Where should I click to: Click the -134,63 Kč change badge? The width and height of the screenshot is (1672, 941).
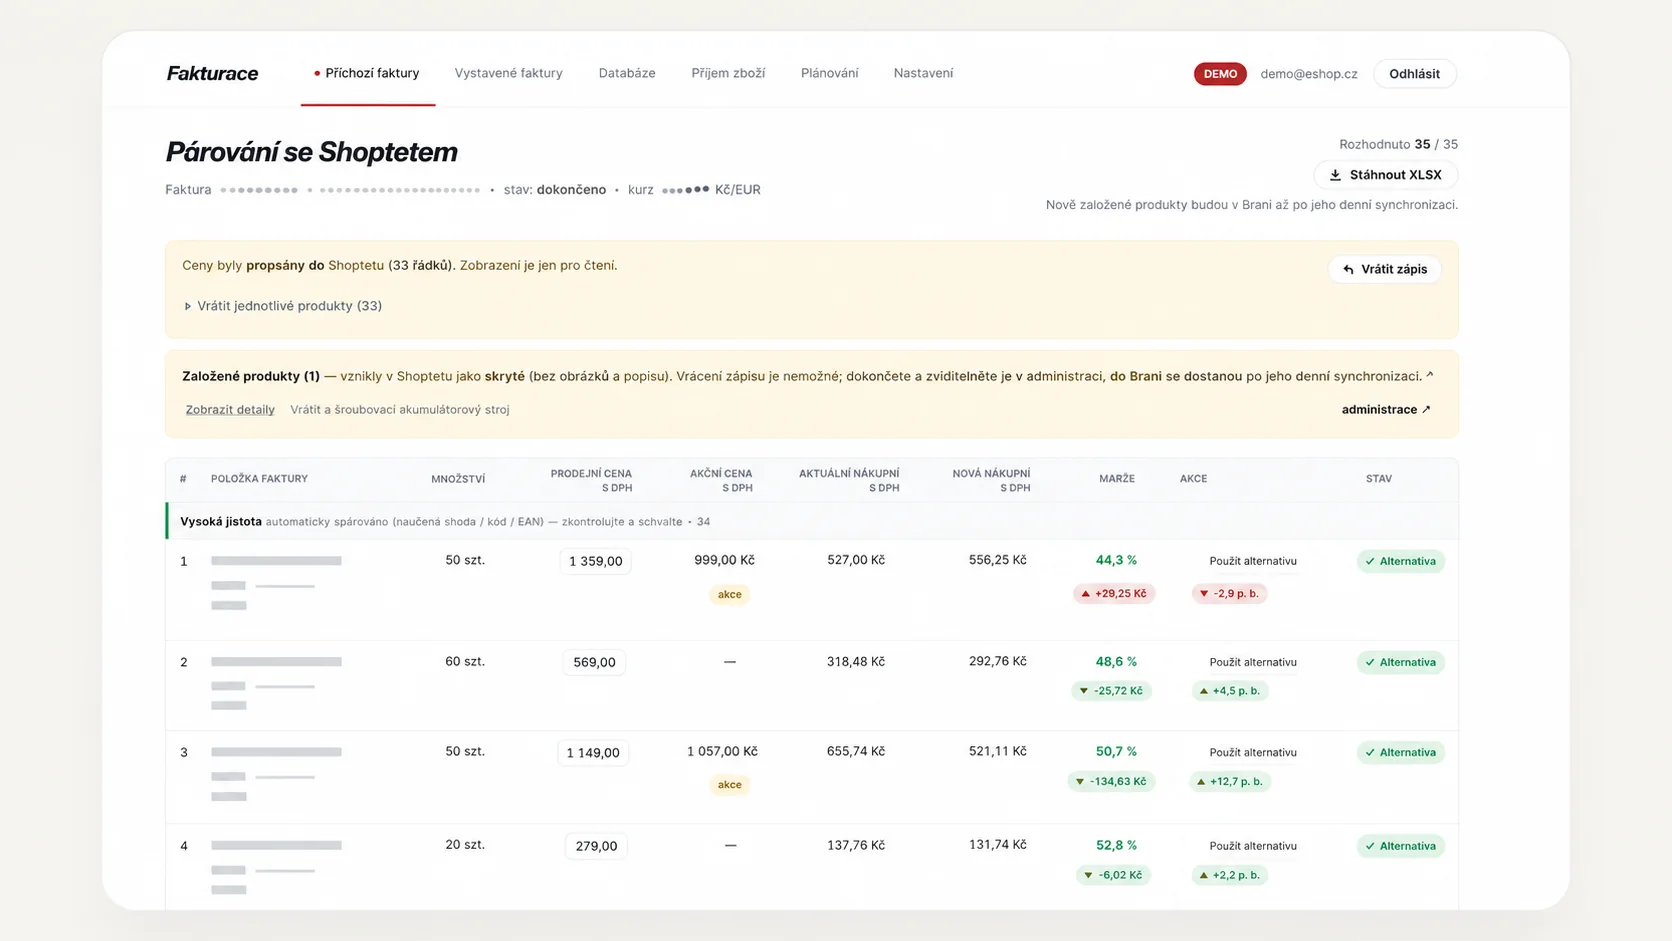(1111, 781)
